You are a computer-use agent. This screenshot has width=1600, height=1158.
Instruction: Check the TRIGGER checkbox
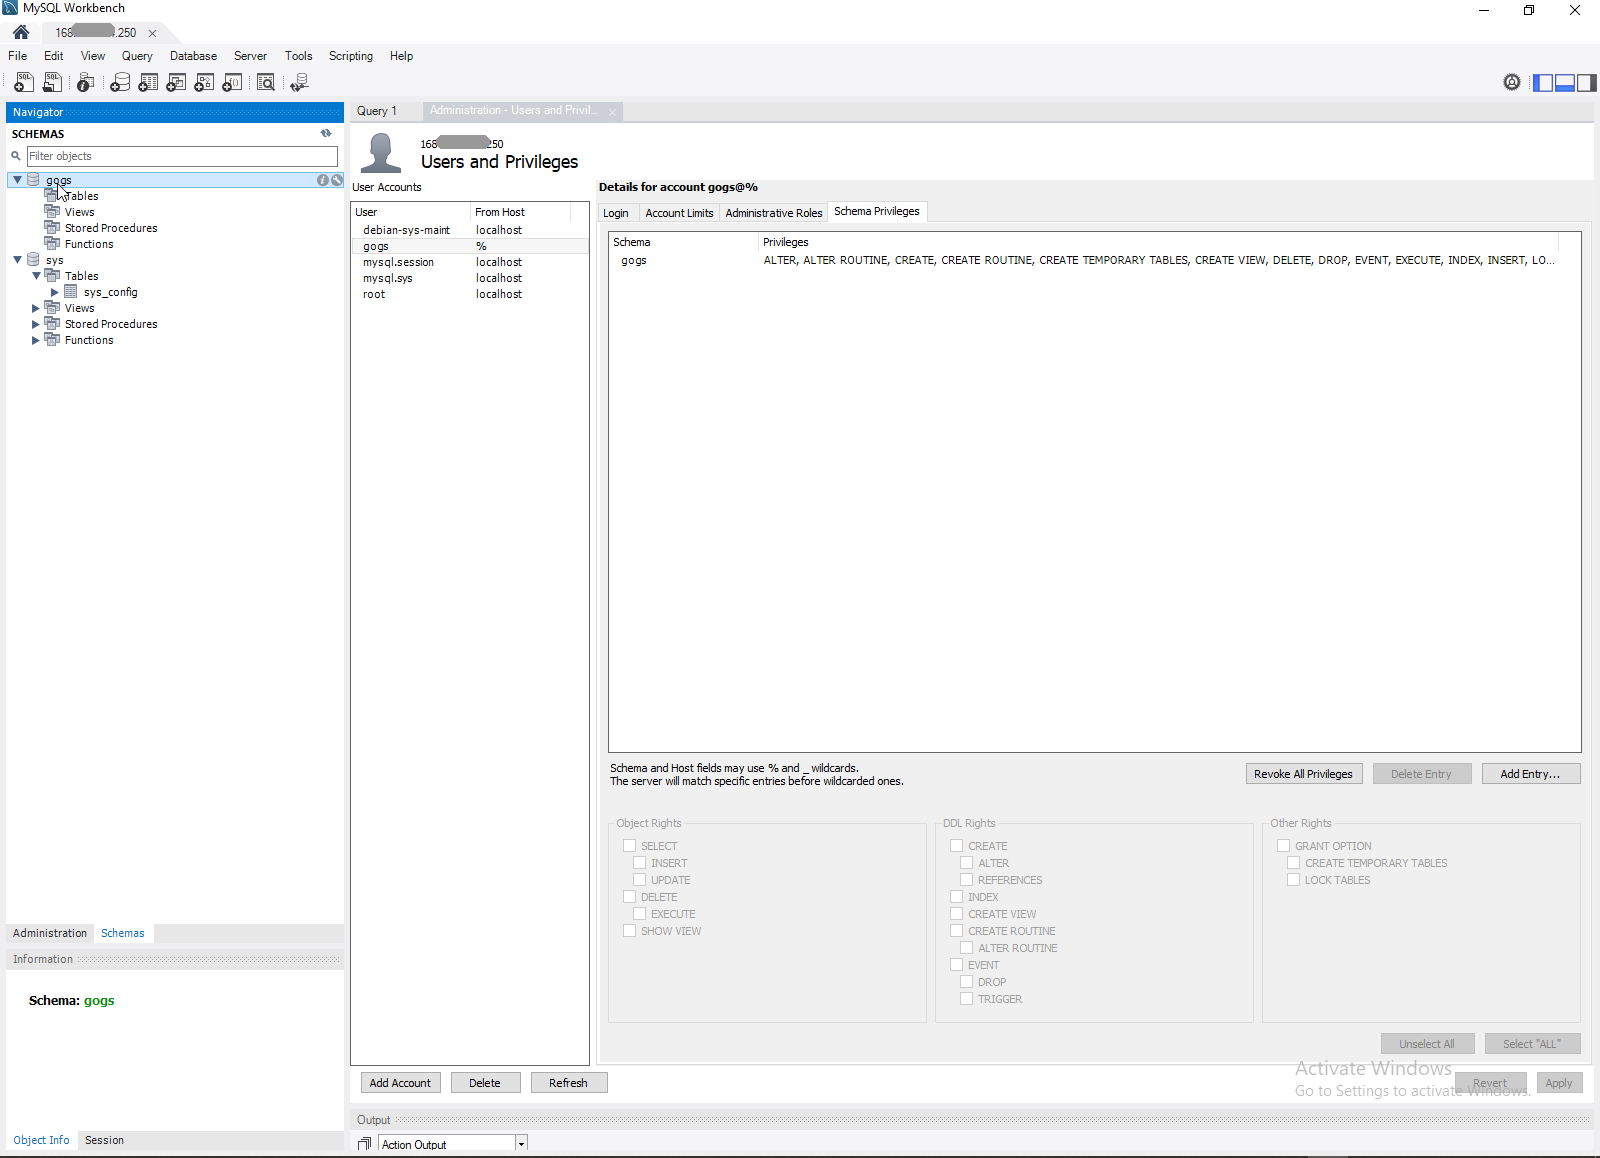click(967, 999)
